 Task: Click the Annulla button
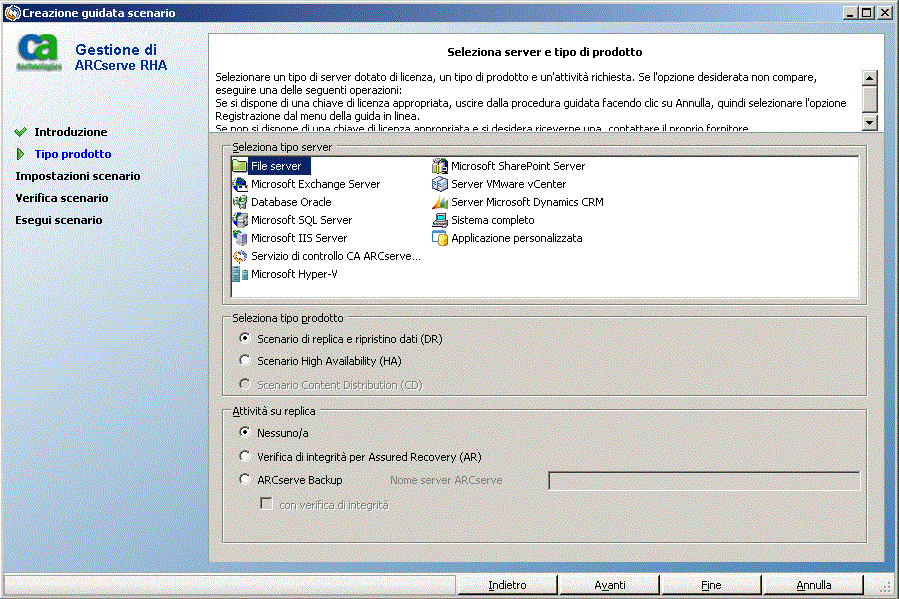813,585
